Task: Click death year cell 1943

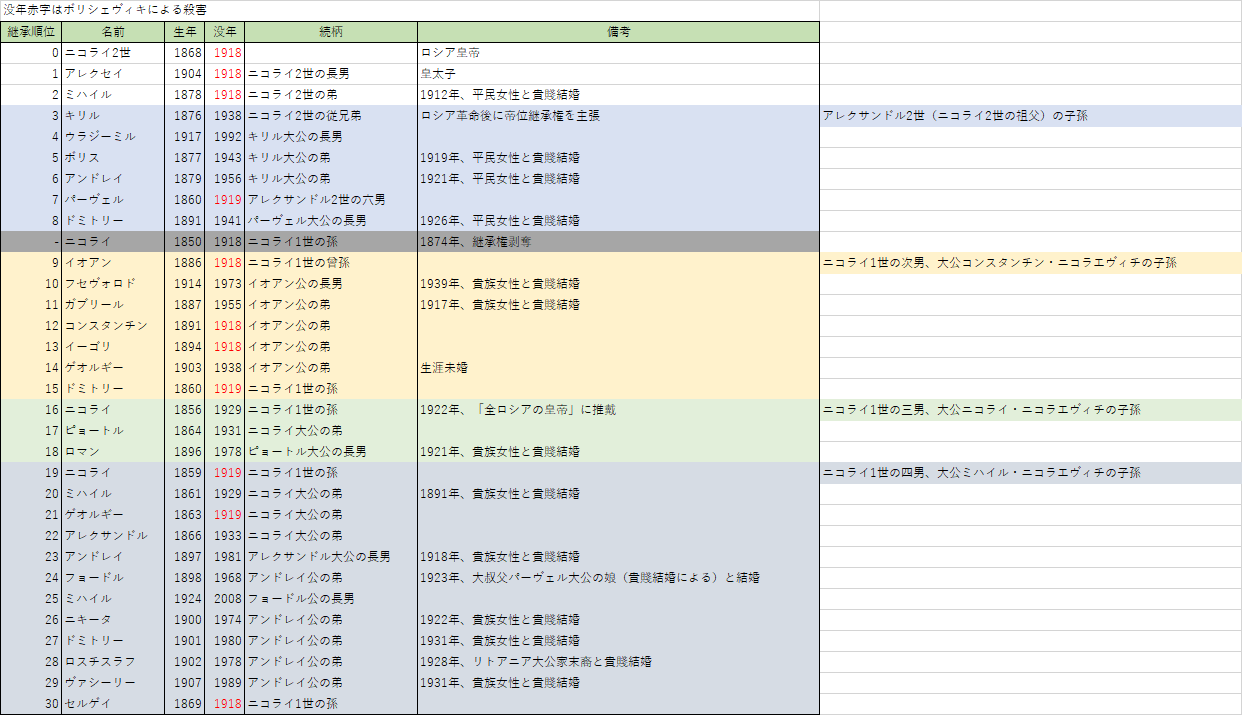Action: click(x=225, y=158)
